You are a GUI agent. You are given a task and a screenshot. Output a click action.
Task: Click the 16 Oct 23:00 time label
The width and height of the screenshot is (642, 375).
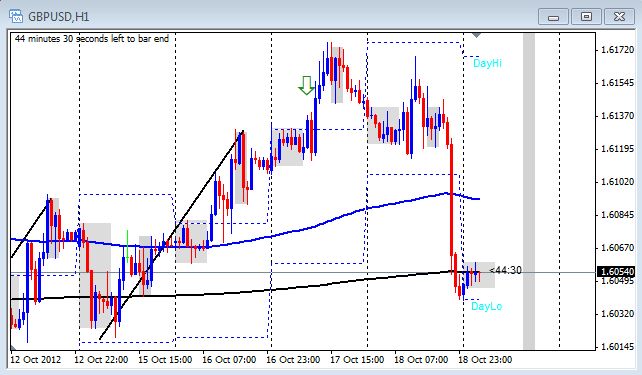pyautogui.click(x=293, y=360)
